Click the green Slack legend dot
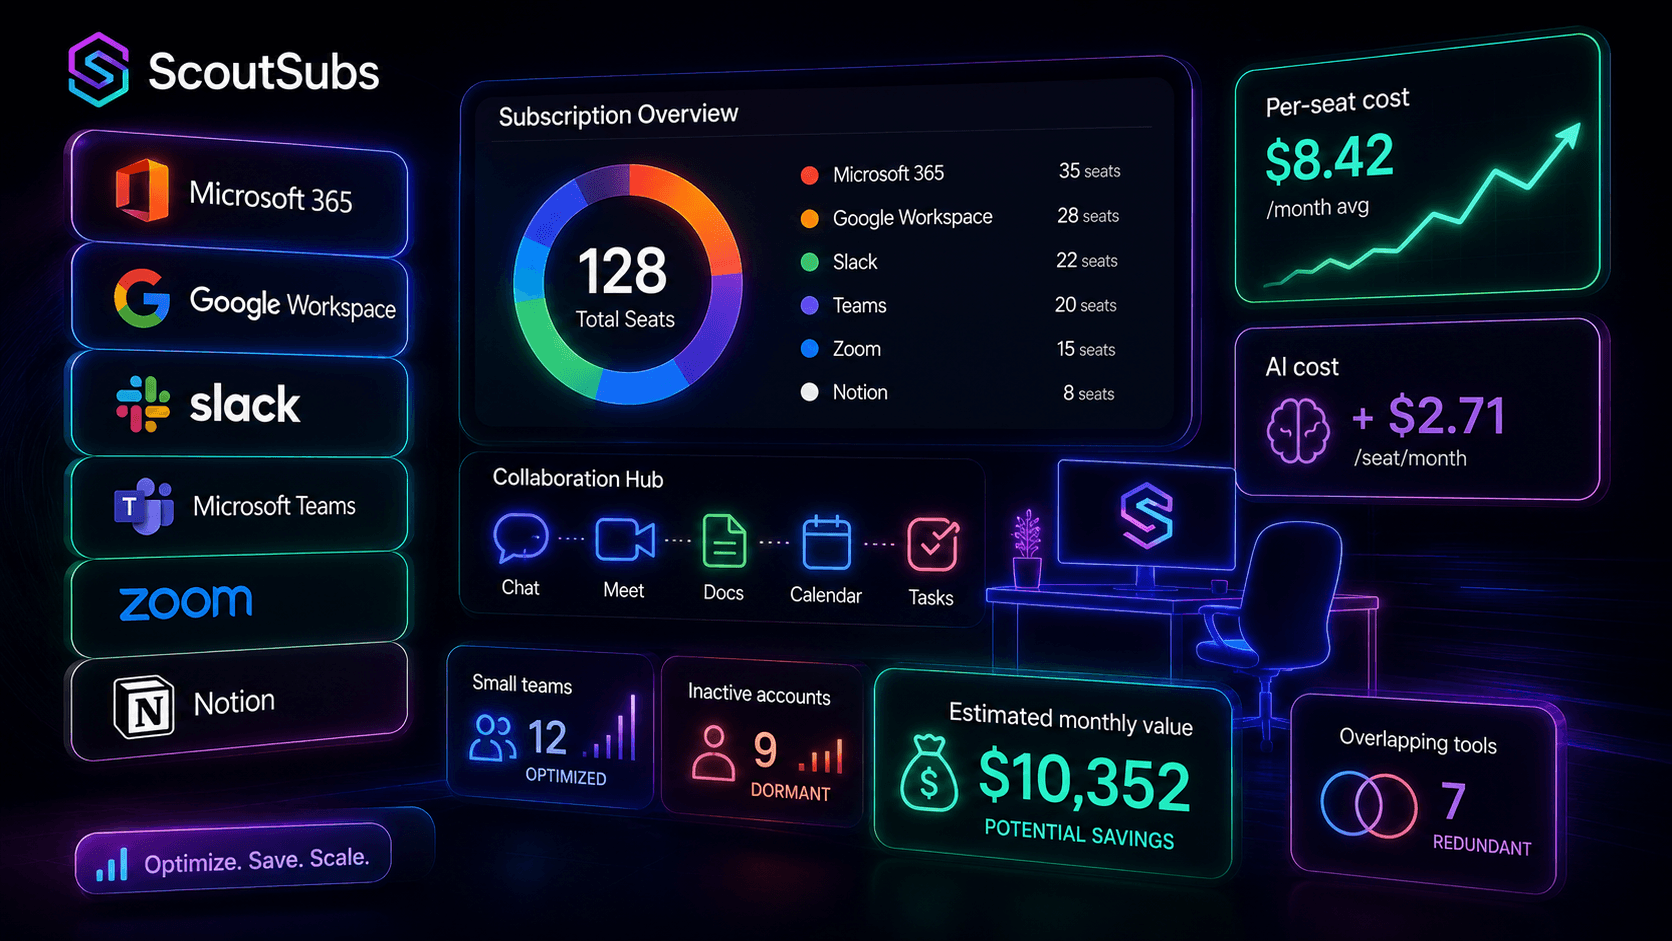 coord(810,262)
